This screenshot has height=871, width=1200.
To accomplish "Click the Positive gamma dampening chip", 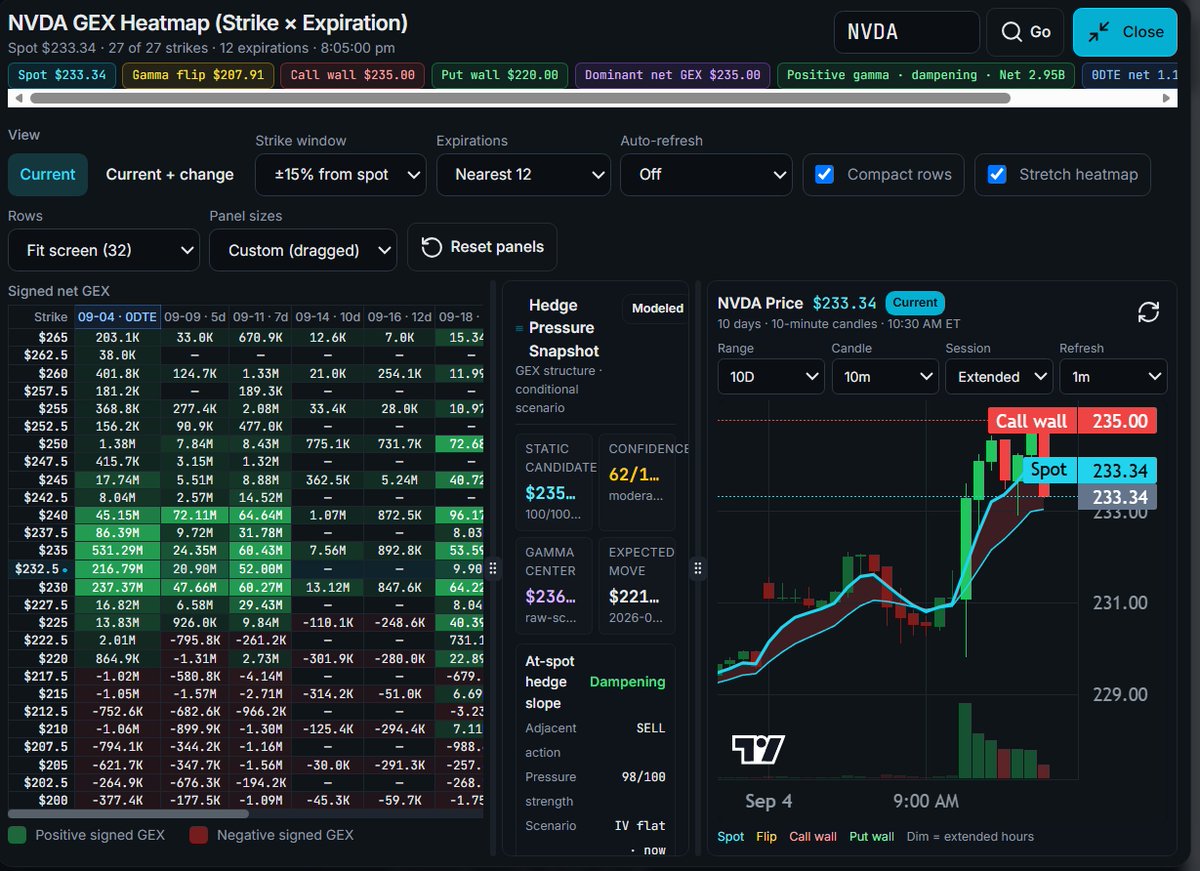I will 926,75.
